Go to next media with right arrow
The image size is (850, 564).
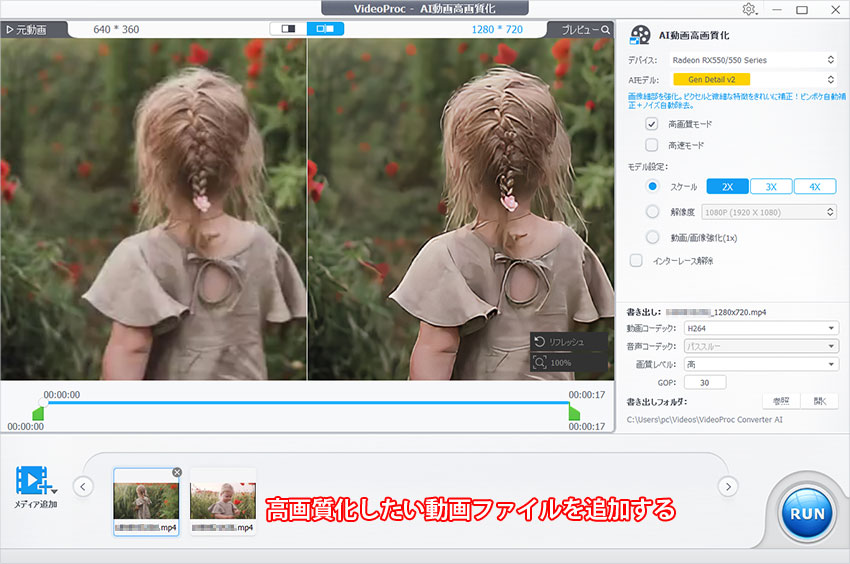pos(728,486)
